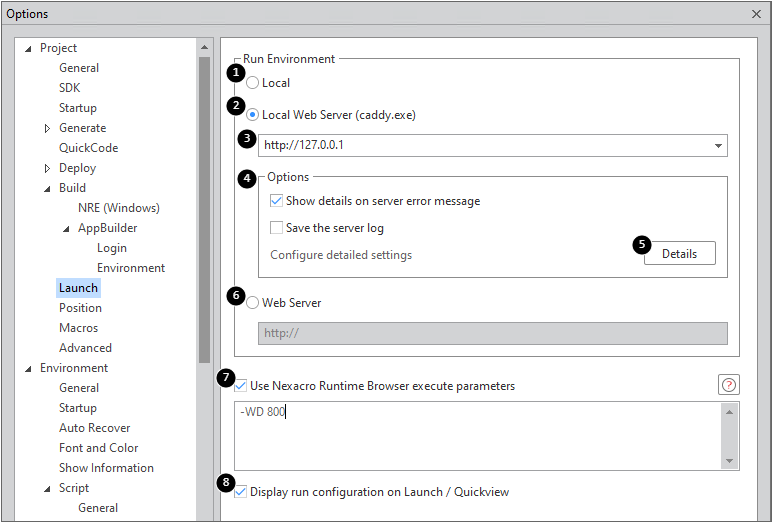Viewport: 772px width, 522px height.
Task: Select the Local run environment radio button
Action: [253, 83]
